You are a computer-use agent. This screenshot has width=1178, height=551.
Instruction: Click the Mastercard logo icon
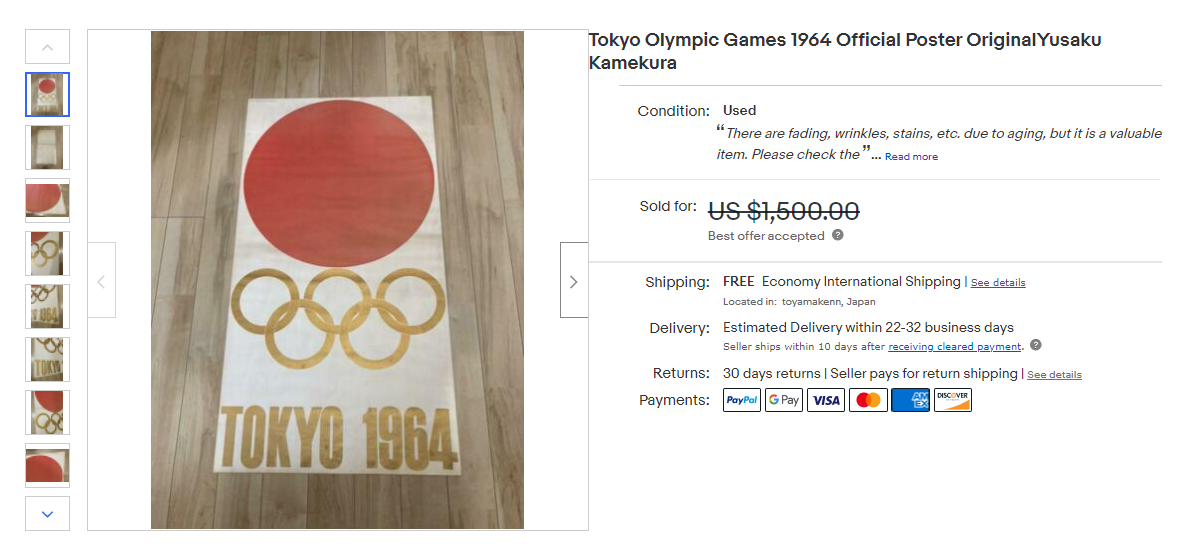[868, 400]
